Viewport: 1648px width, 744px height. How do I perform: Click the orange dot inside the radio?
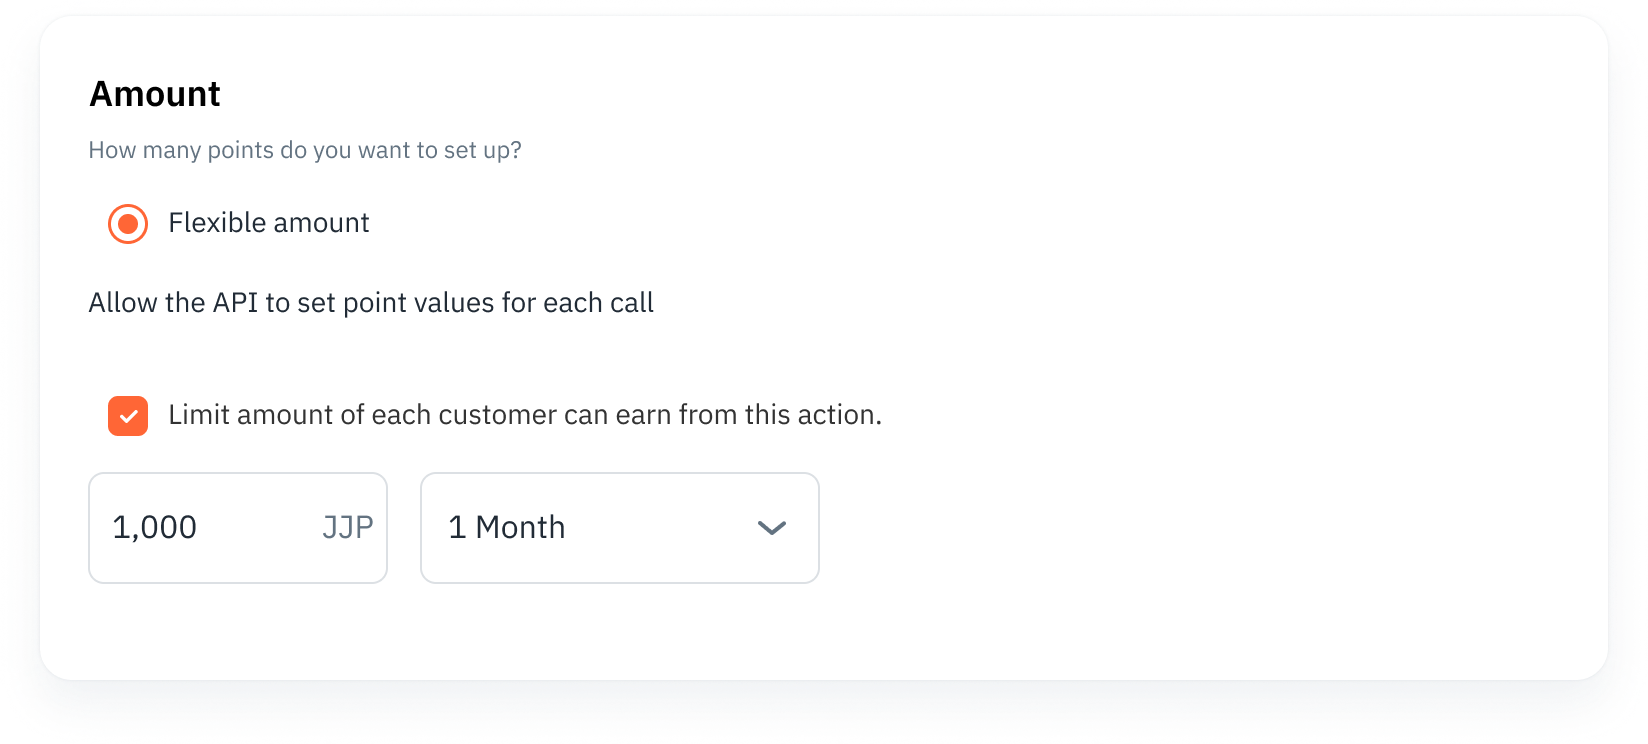point(128,223)
